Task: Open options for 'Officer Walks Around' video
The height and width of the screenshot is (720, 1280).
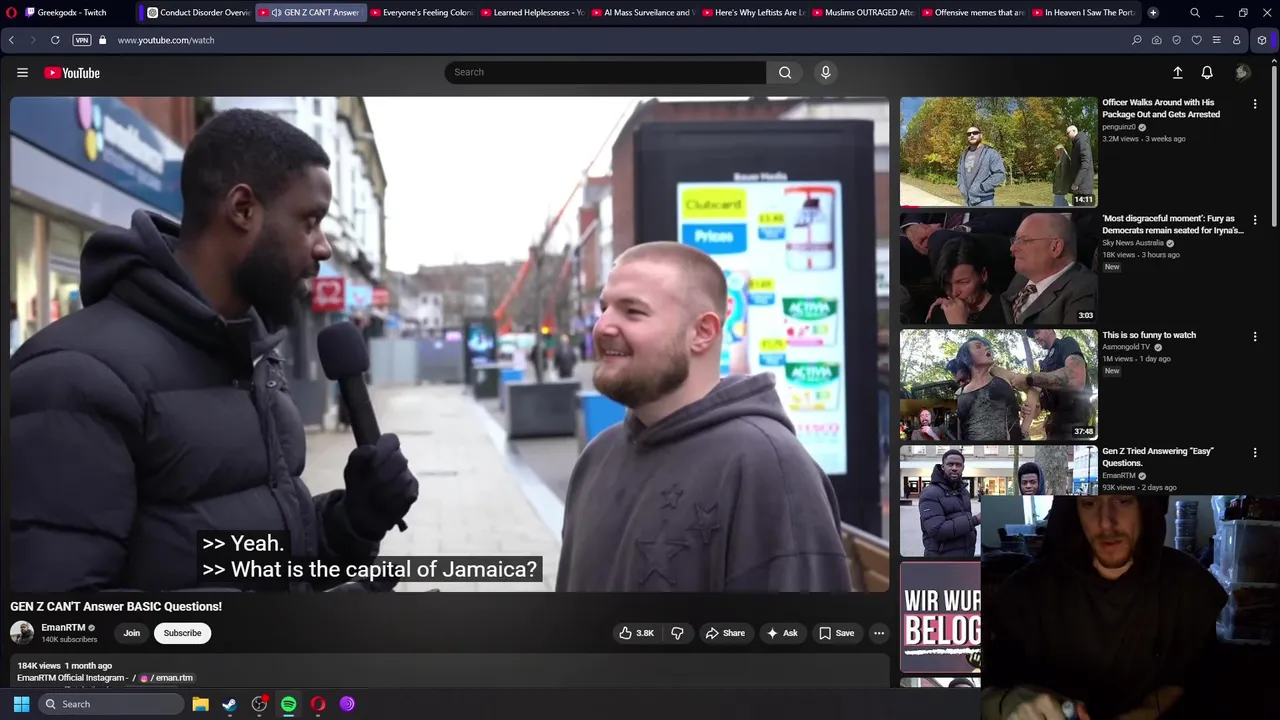Action: click(x=1255, y=104)
